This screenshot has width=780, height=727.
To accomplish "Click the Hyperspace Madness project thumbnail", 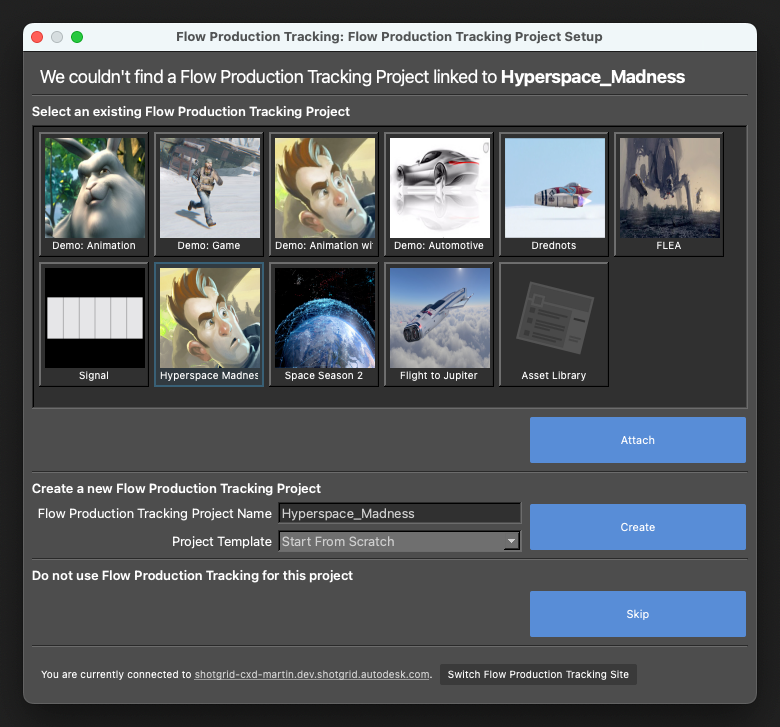I will pyautogui.click(x=209, y=324).
